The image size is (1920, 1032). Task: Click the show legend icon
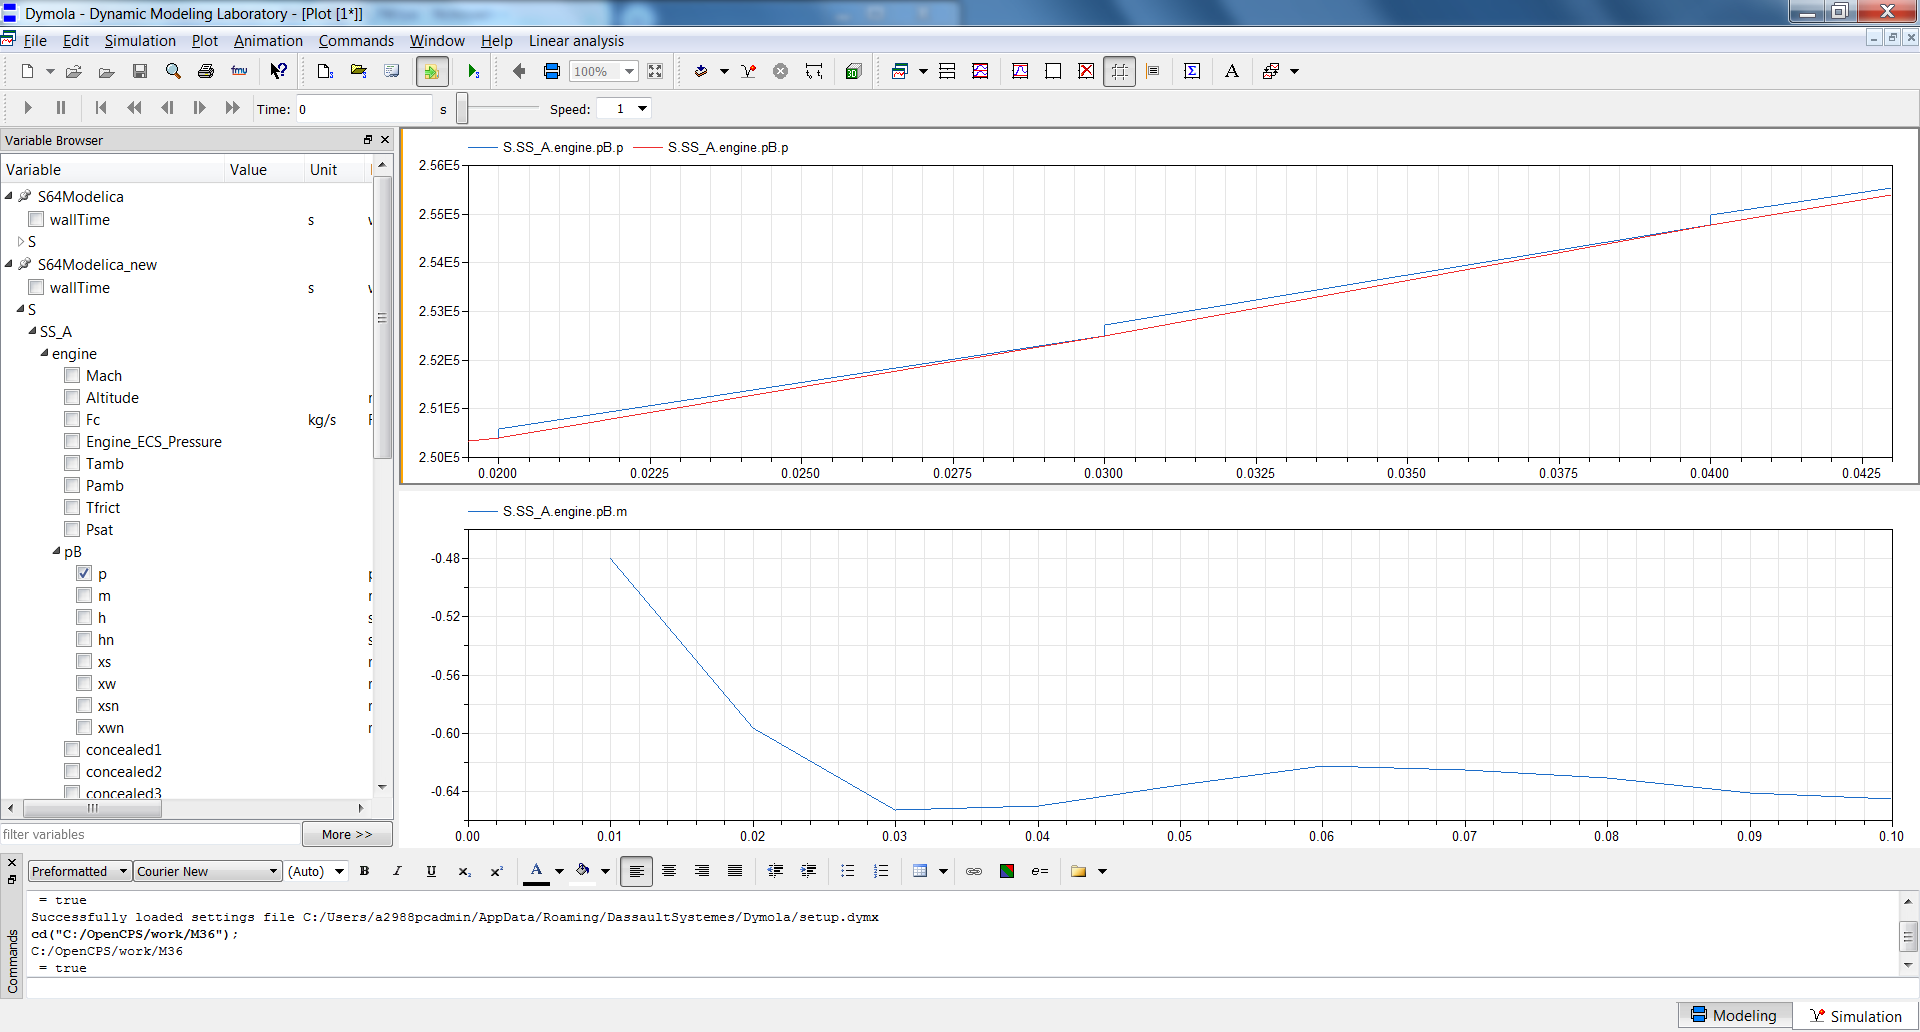pyautogui.click(x=1154, y=71)
